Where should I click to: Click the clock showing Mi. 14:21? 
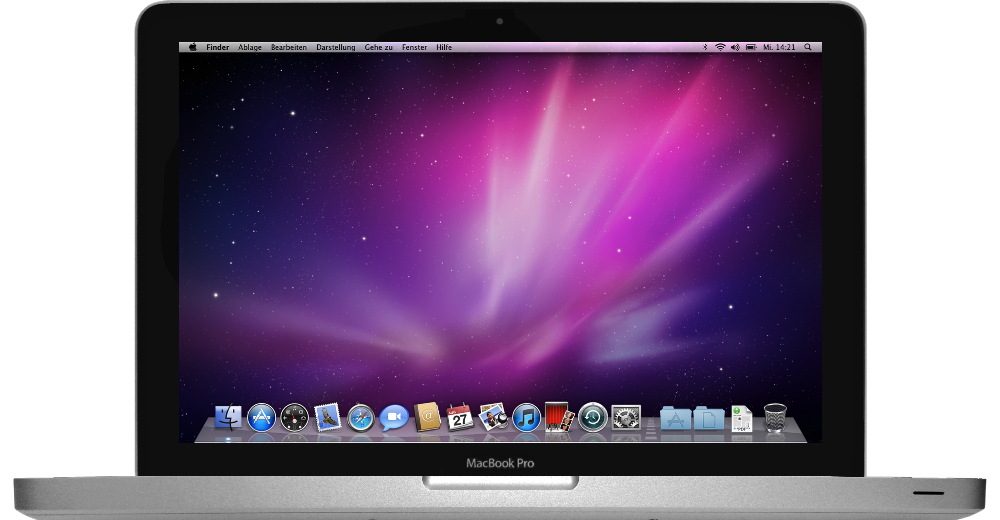pyautogui.click(x=779, y=47)
